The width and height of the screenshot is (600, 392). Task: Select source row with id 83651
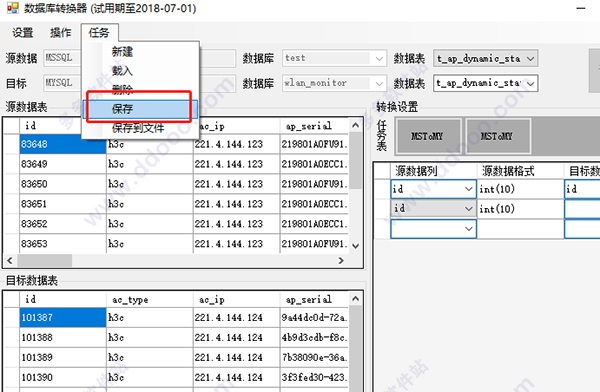pyautogui.click(x=63, y=204)
